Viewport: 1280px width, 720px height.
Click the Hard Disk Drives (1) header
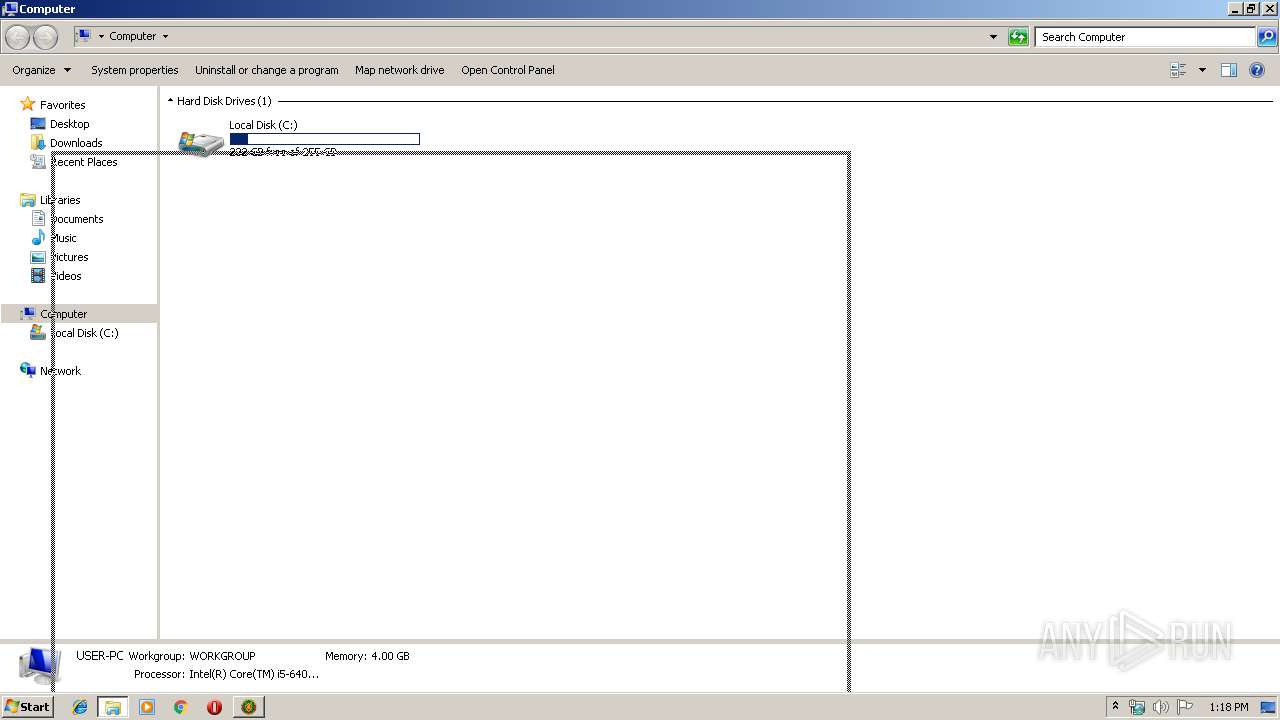[224, 101]
